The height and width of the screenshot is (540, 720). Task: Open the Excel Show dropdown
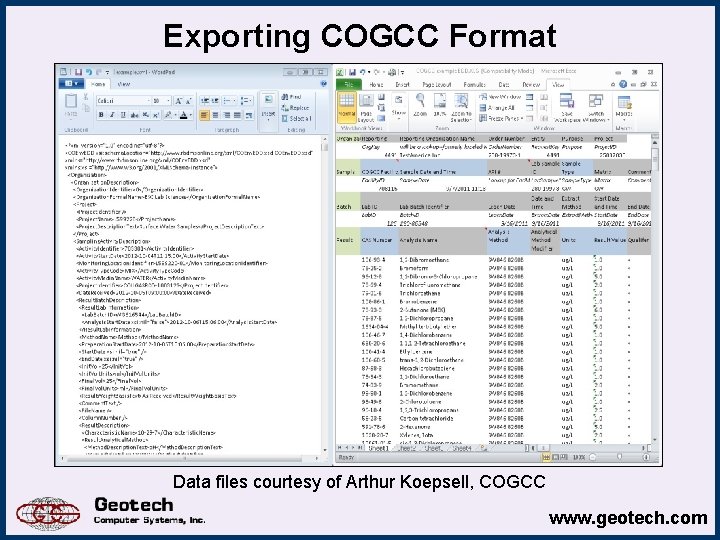[399, 107]
